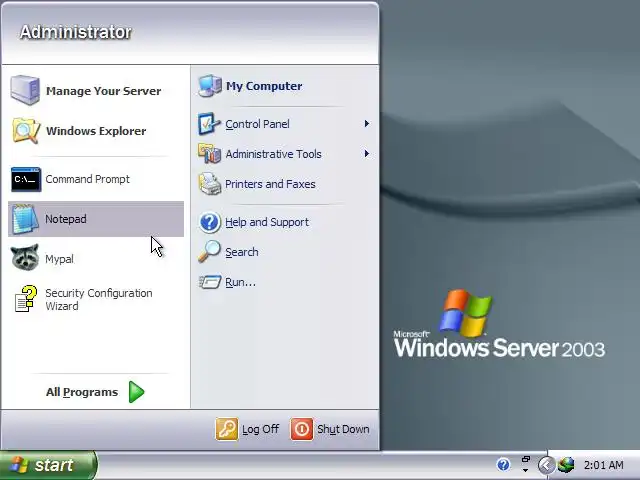The width and height of the screenshot is (640, 480).
Task: Click the Log Off key icon
Action: 227,429
